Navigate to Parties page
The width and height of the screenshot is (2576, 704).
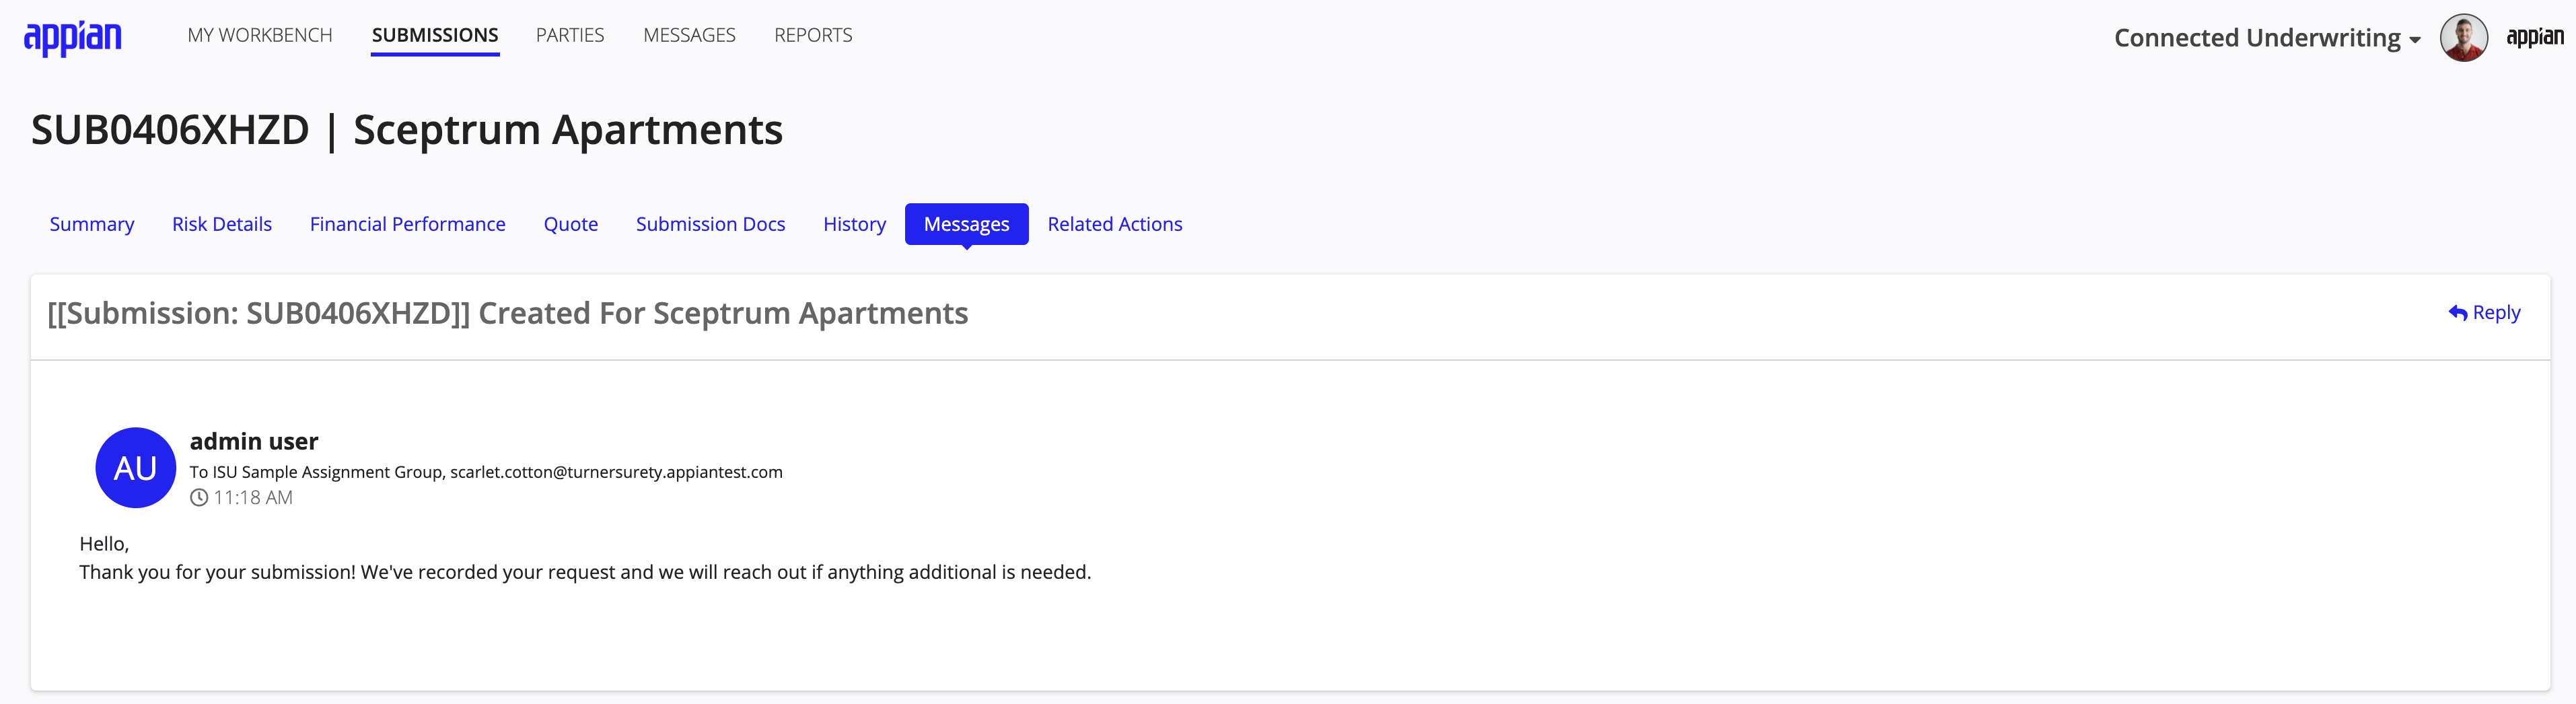570,35
